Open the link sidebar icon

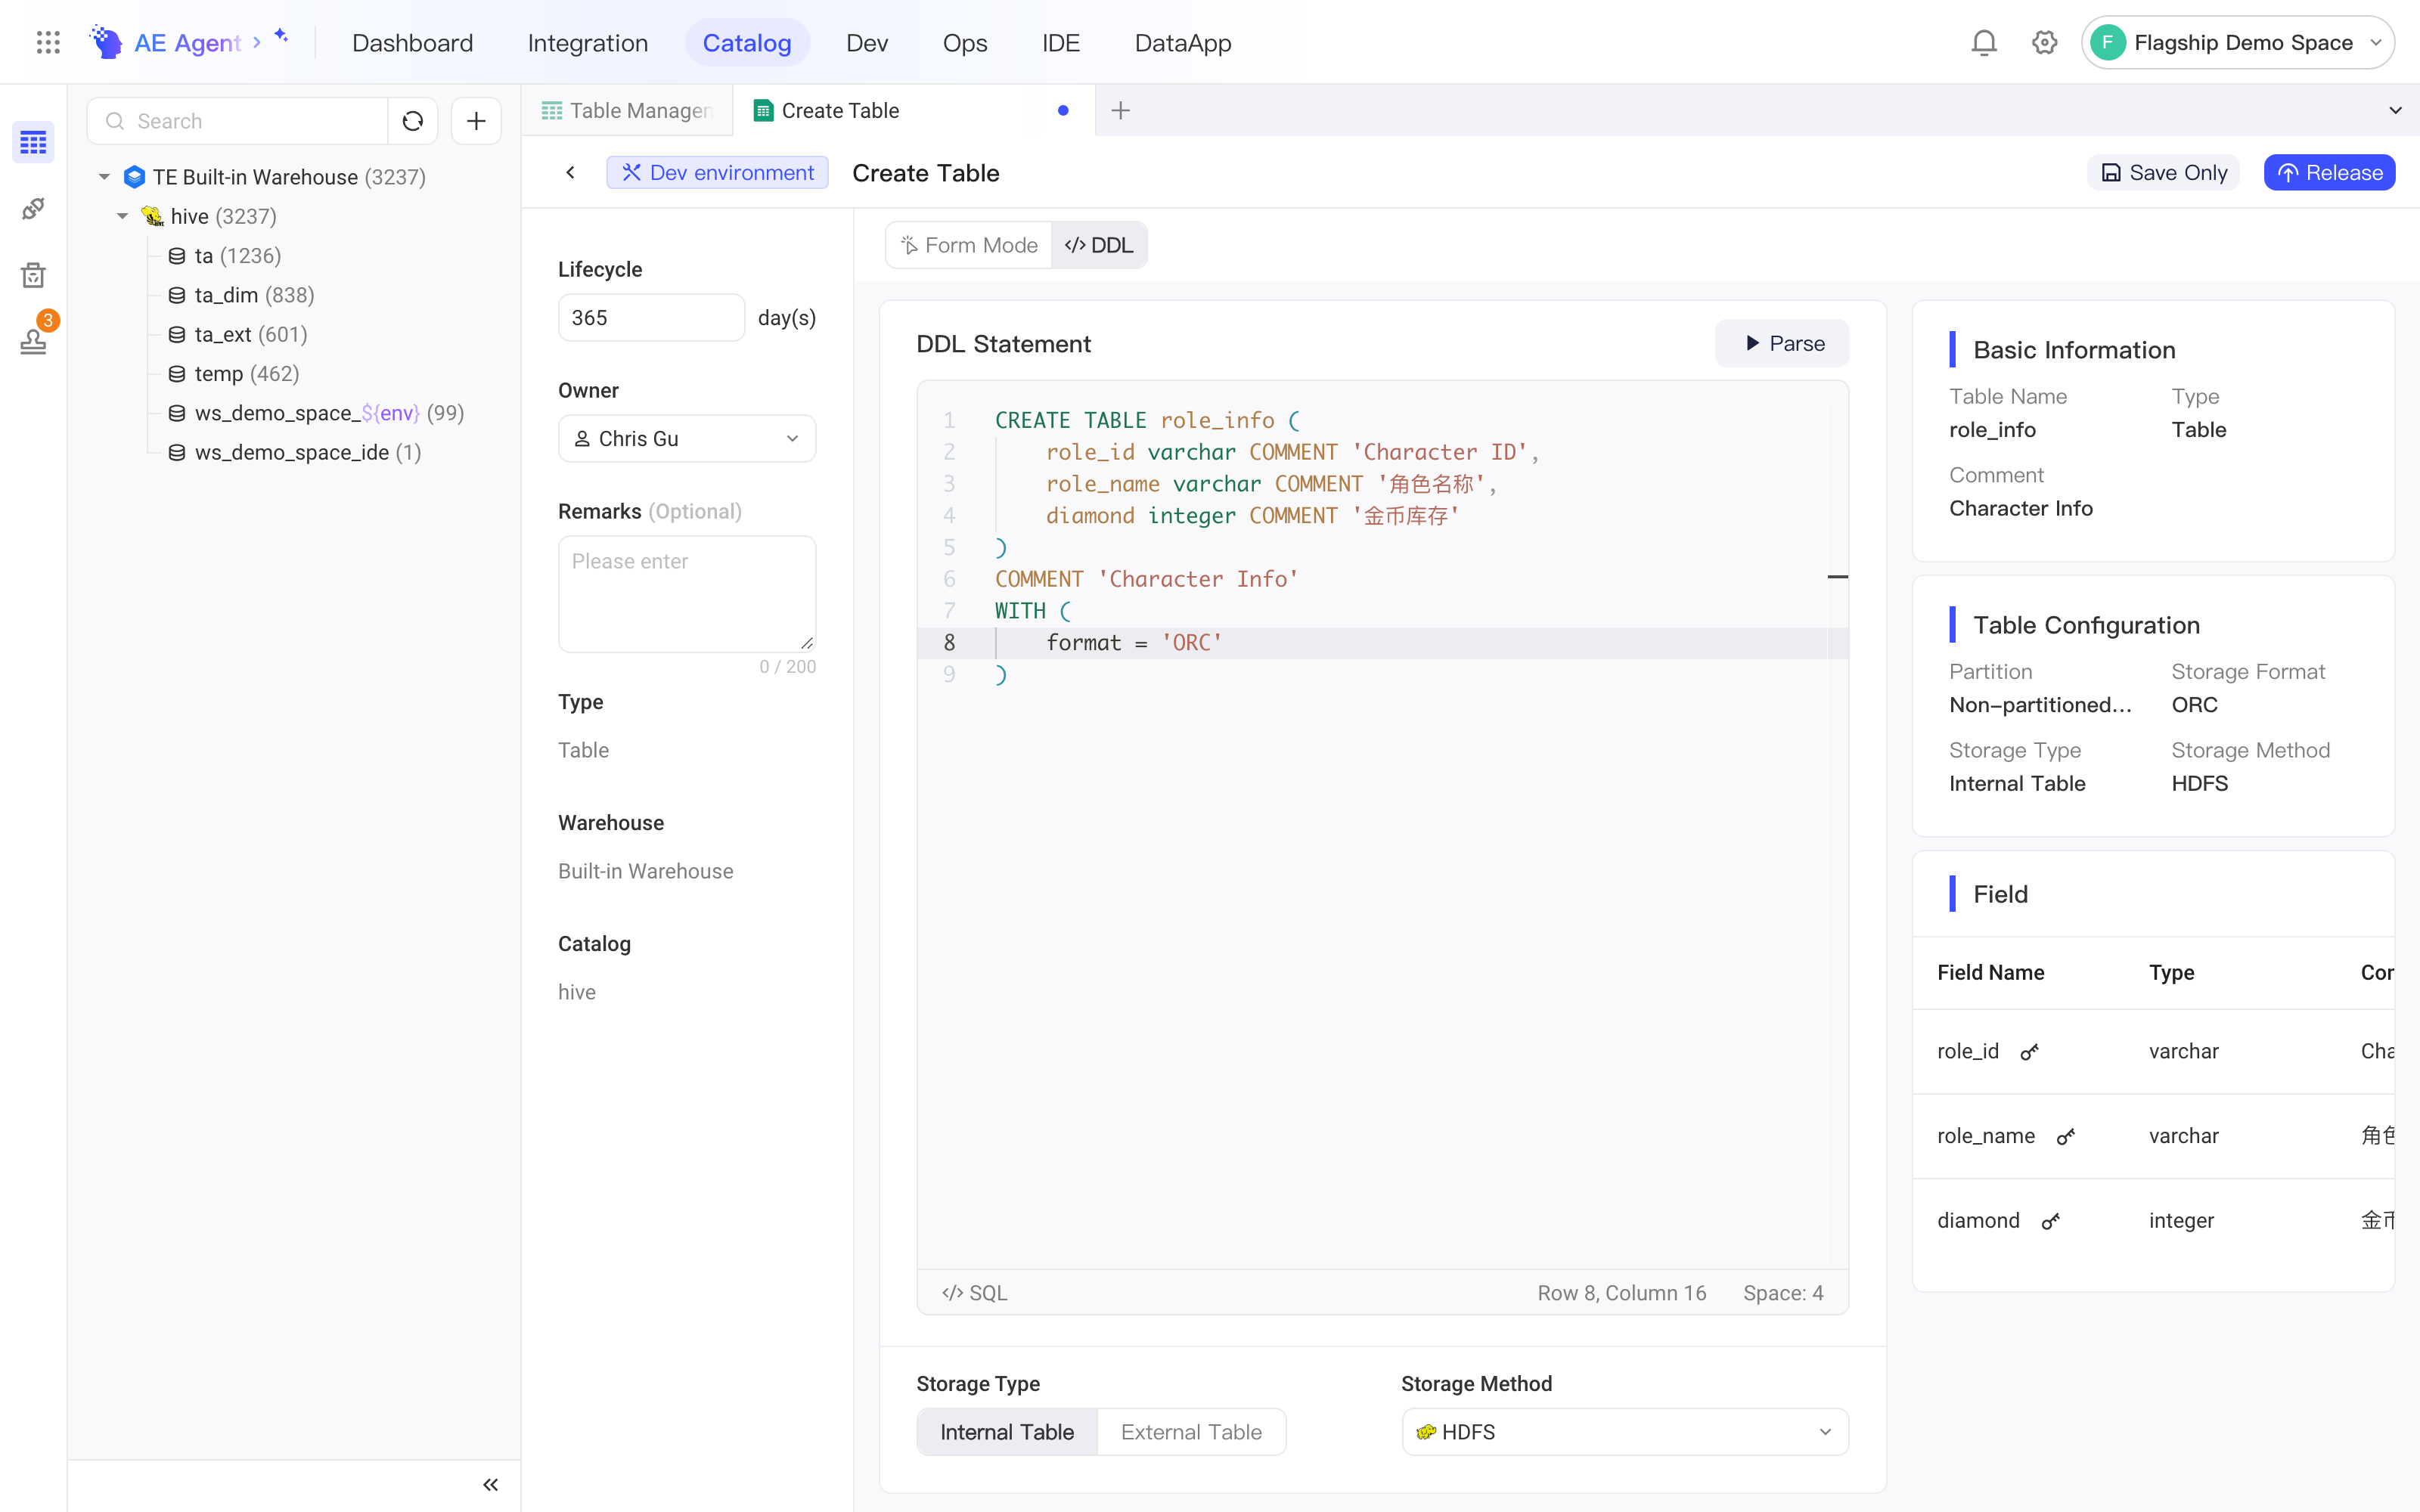point(33,208)
